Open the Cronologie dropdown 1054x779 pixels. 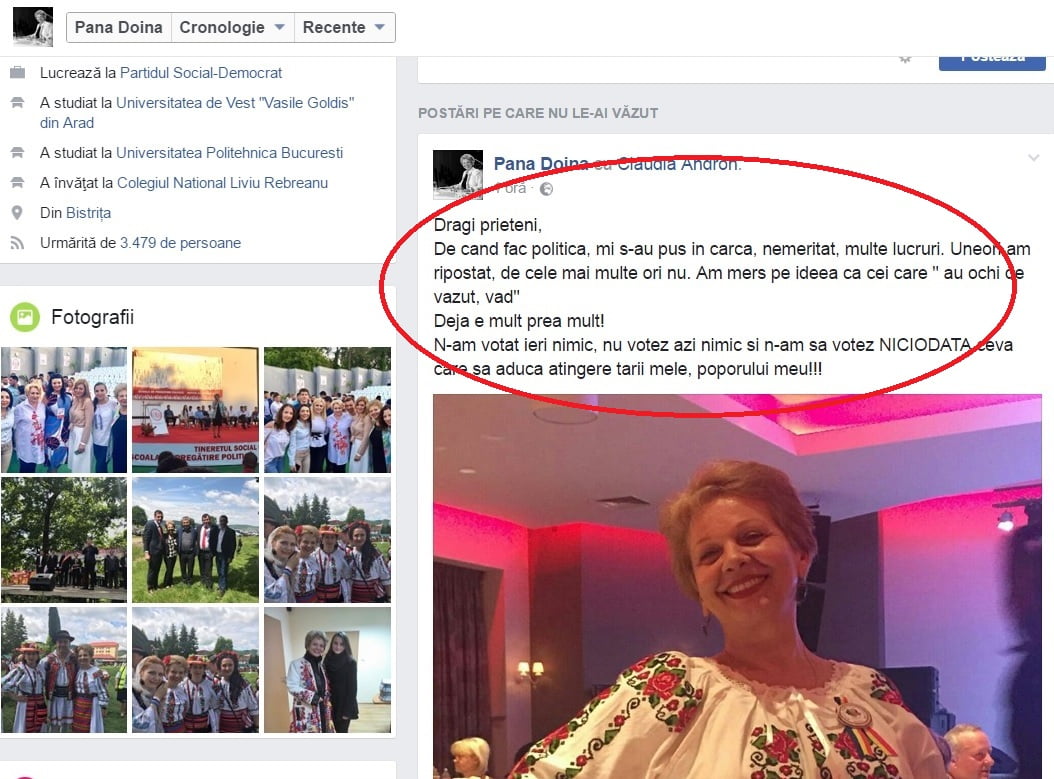point(233,28)
